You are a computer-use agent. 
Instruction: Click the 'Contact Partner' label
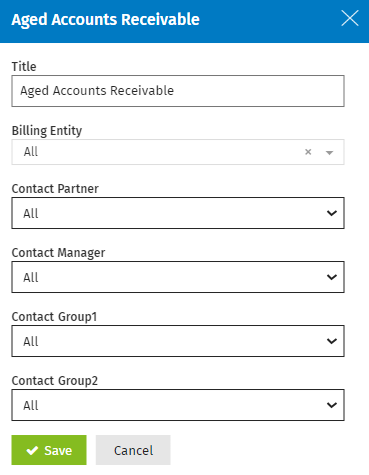(55, 189)
